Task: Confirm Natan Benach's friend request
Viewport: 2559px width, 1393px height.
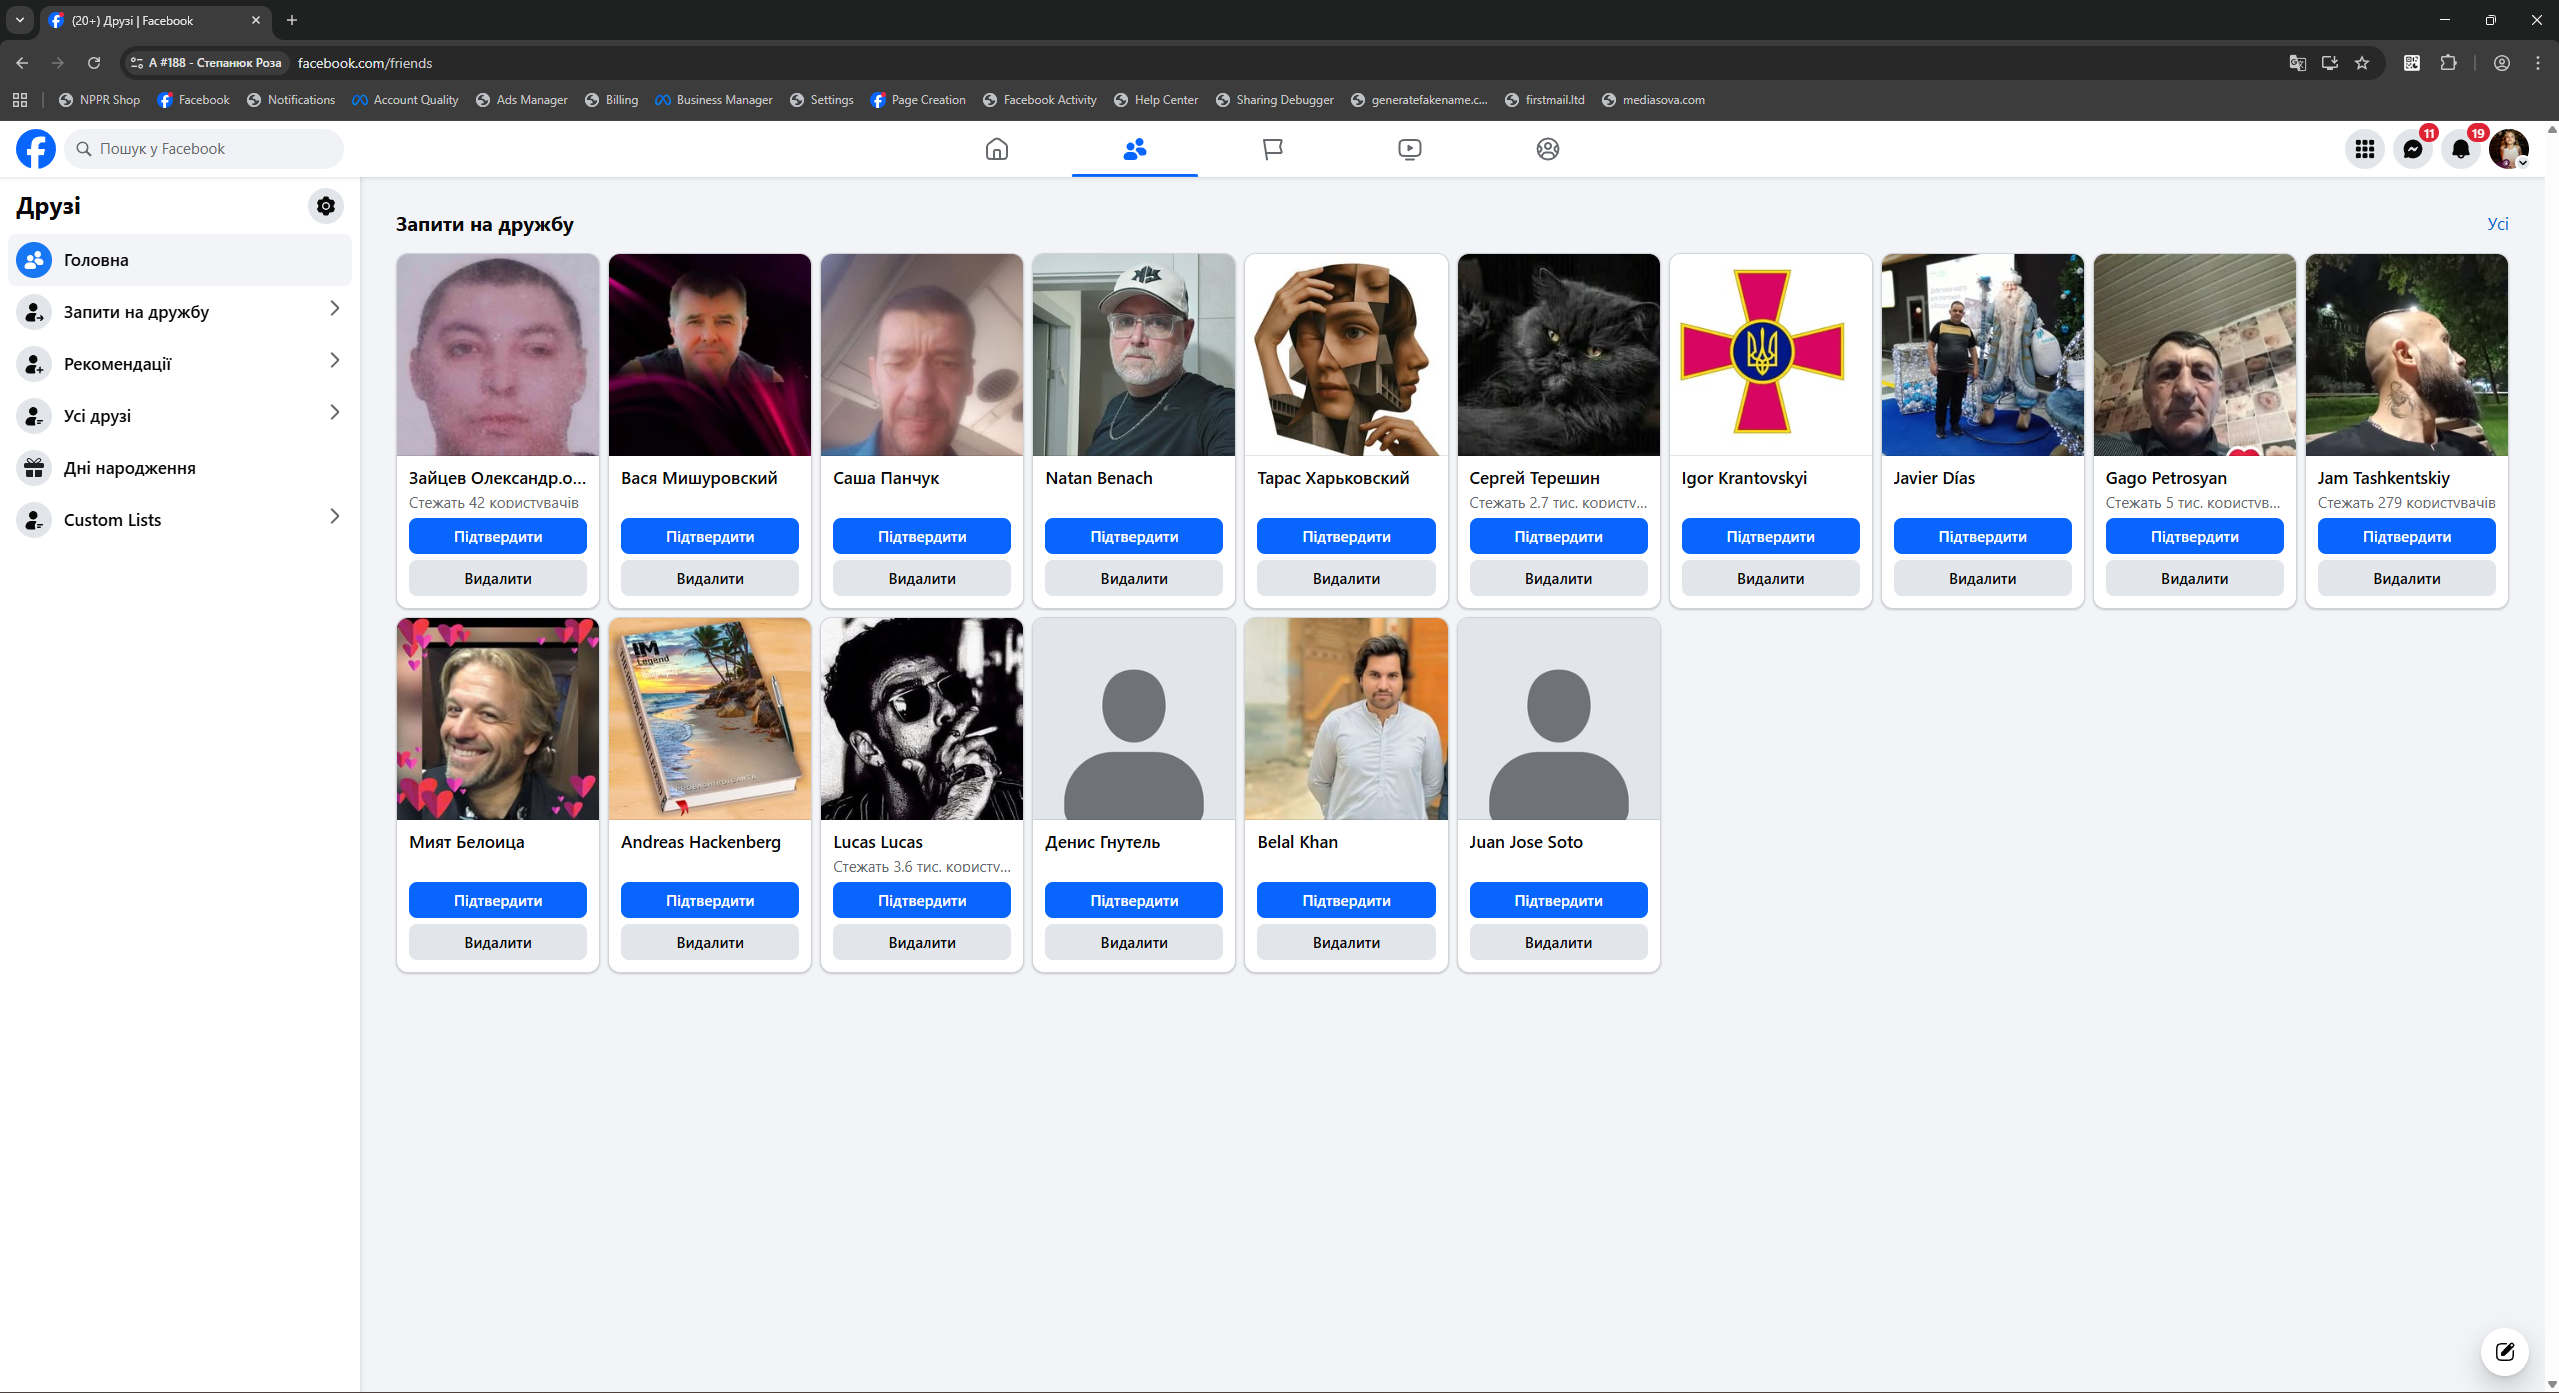Action: (1133, 537)
